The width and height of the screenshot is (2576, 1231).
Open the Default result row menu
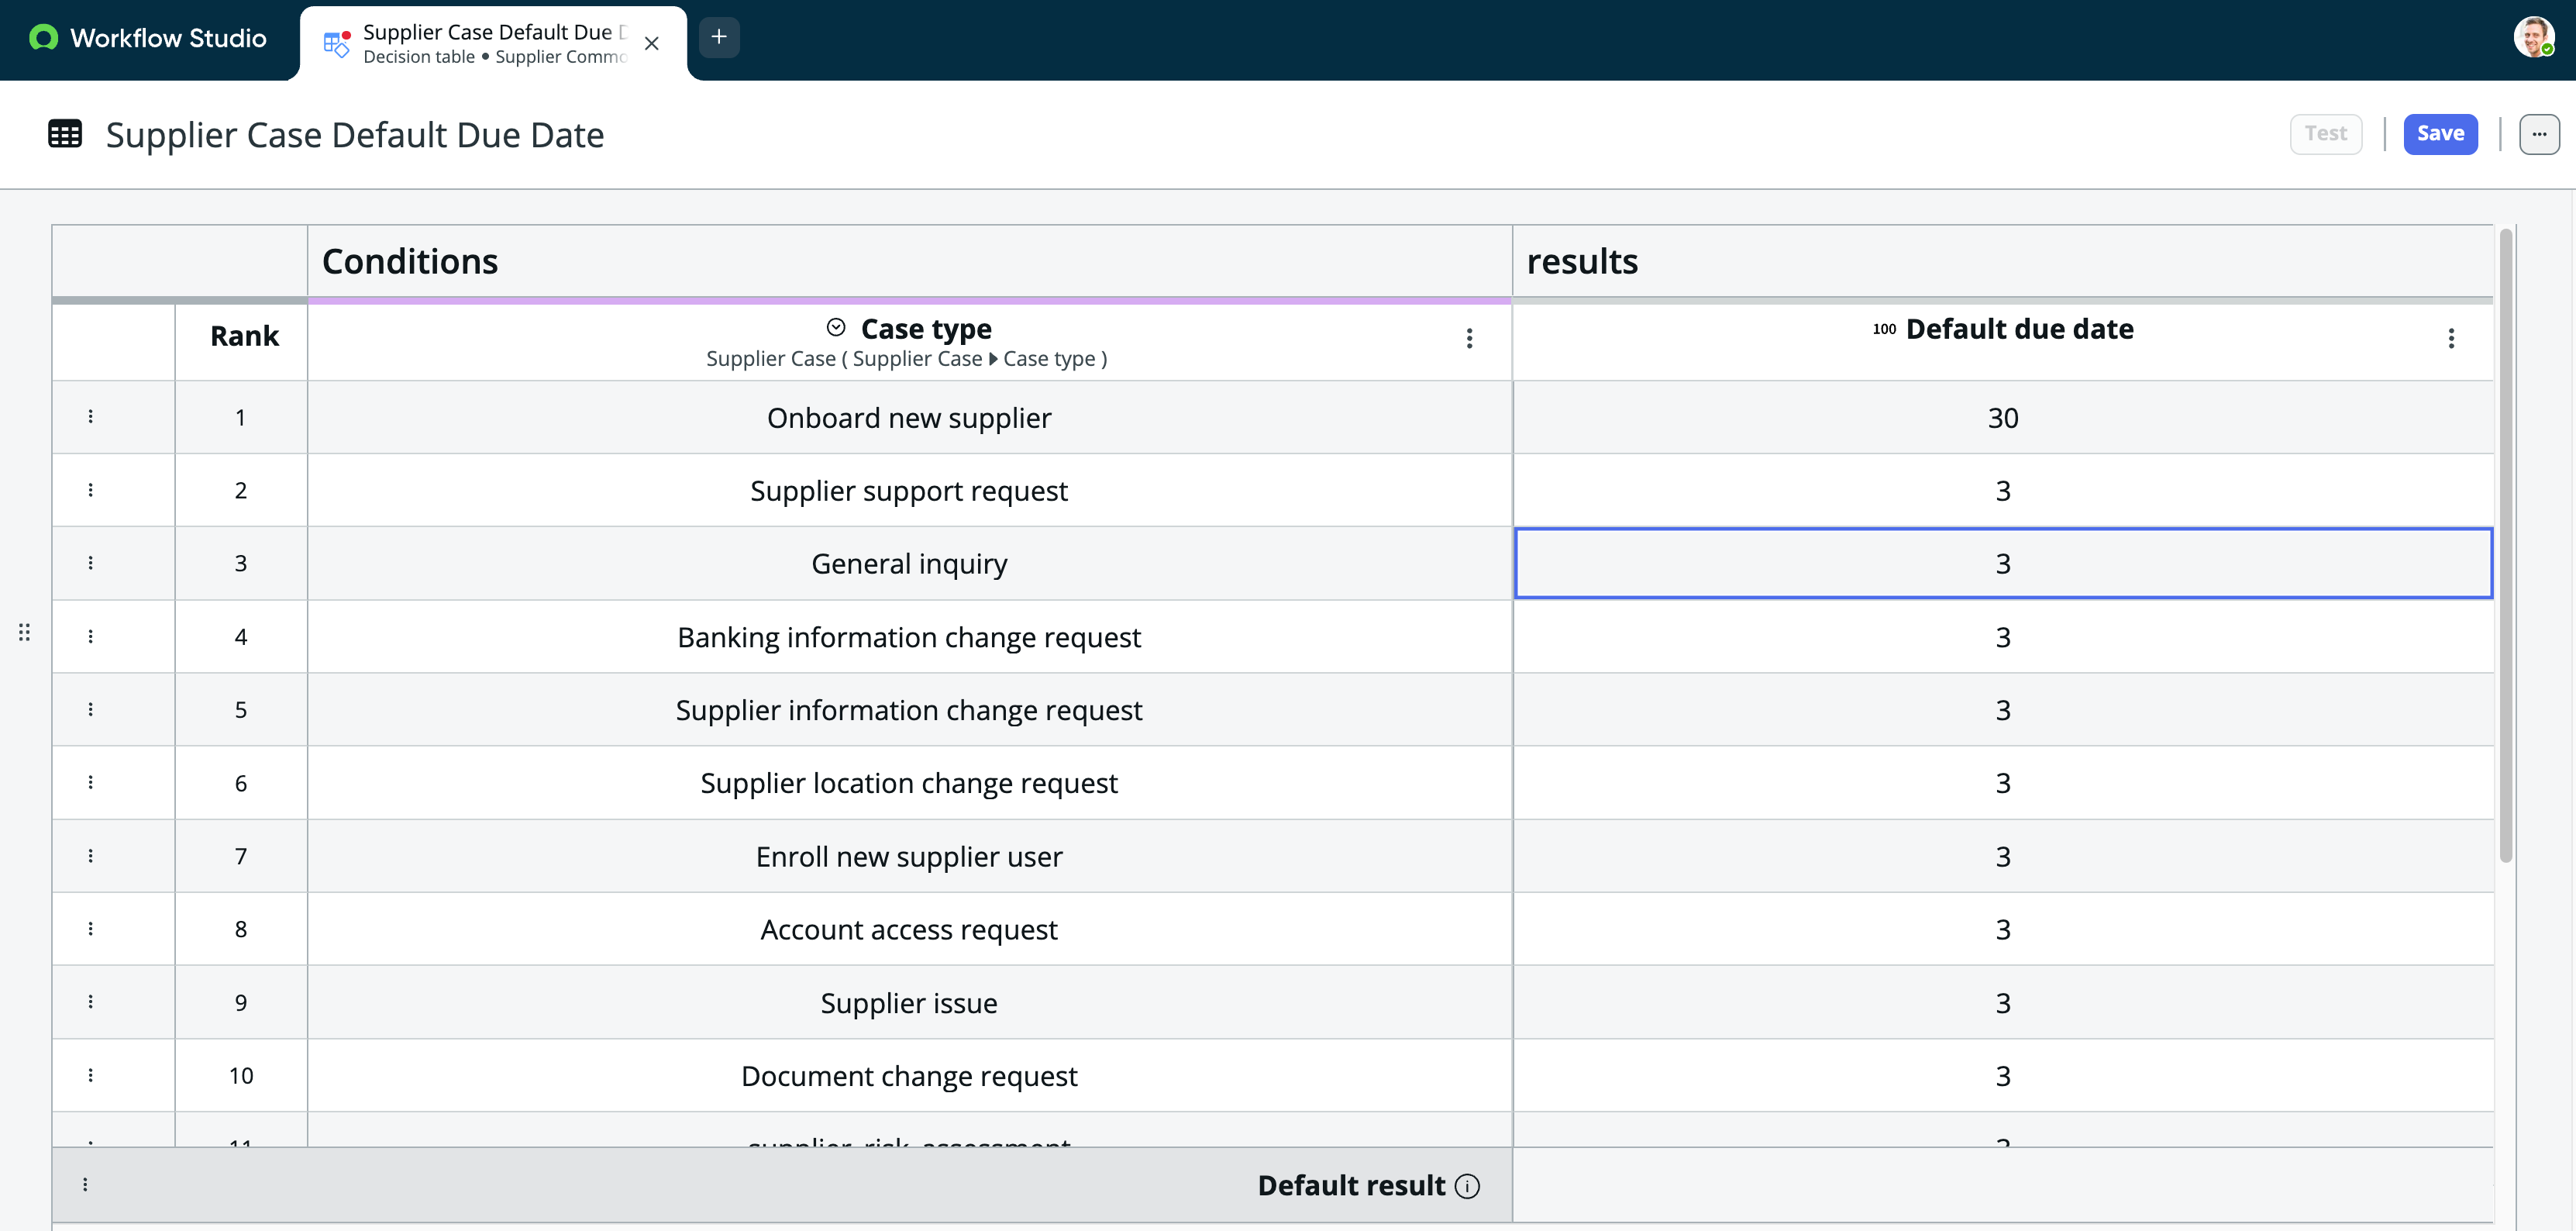pyautogui.click(x=85, y=1185)
